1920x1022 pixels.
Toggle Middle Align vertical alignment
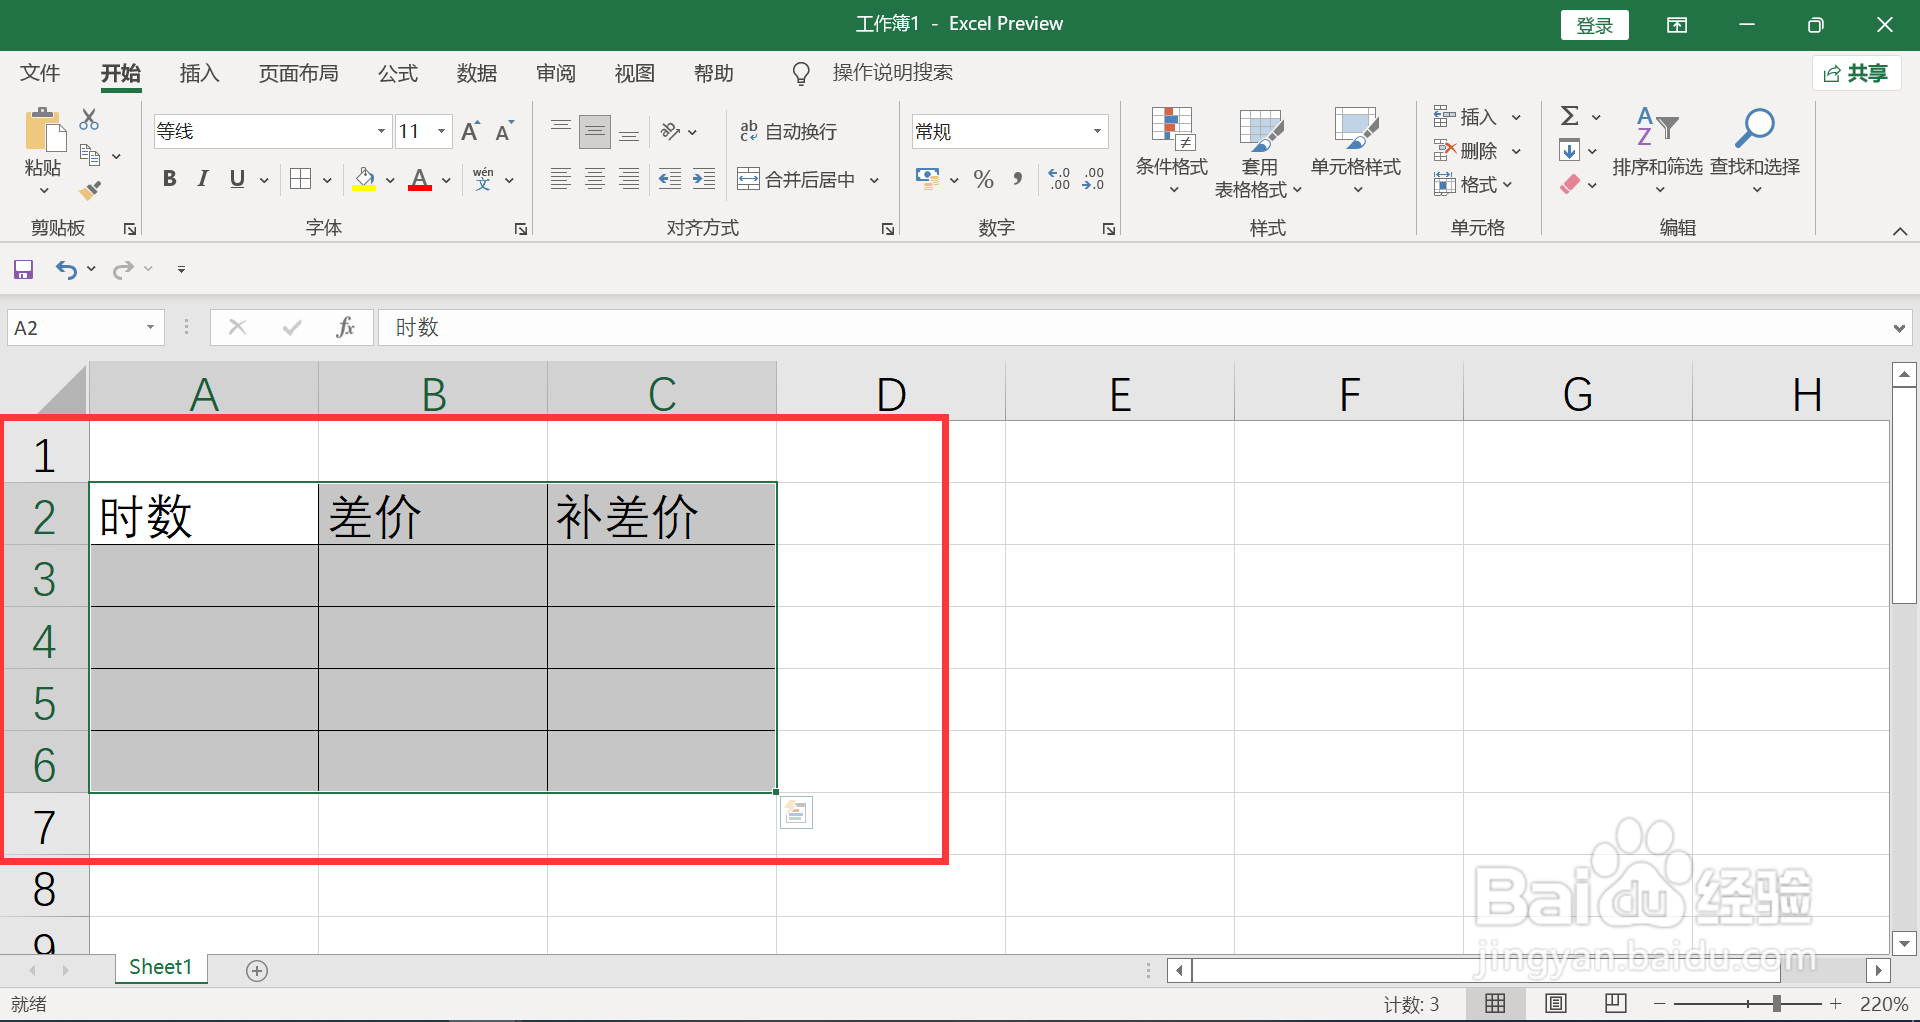point(595,131)
